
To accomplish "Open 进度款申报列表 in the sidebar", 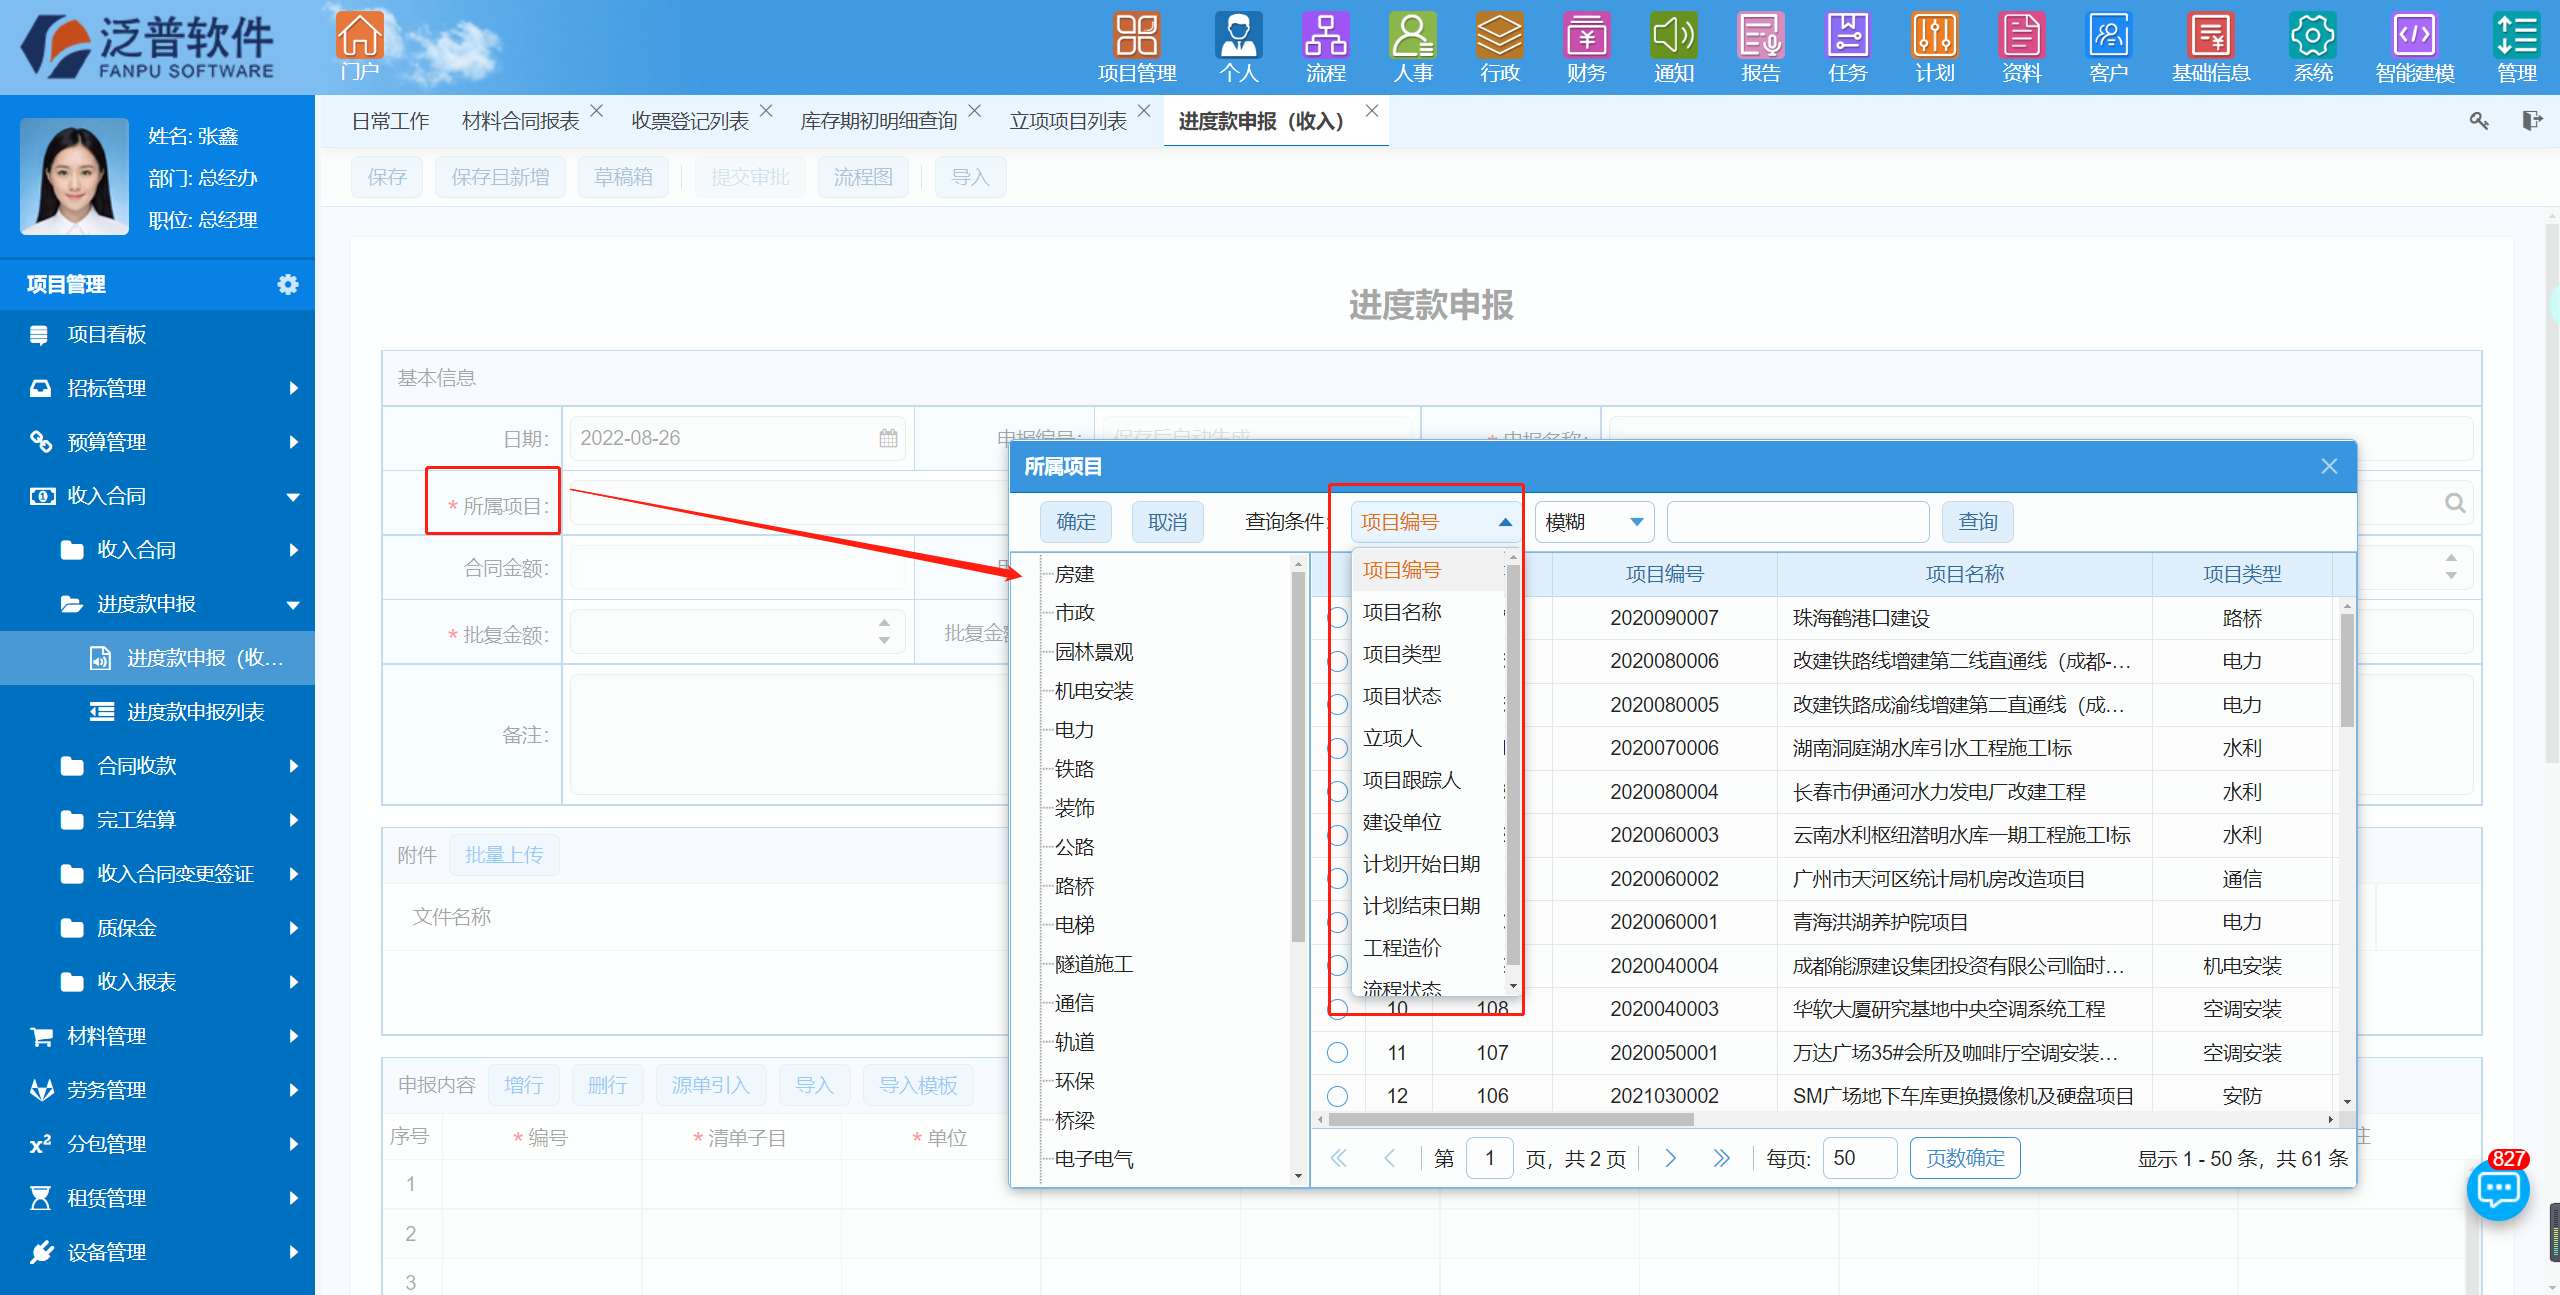I will coord(195,712).
